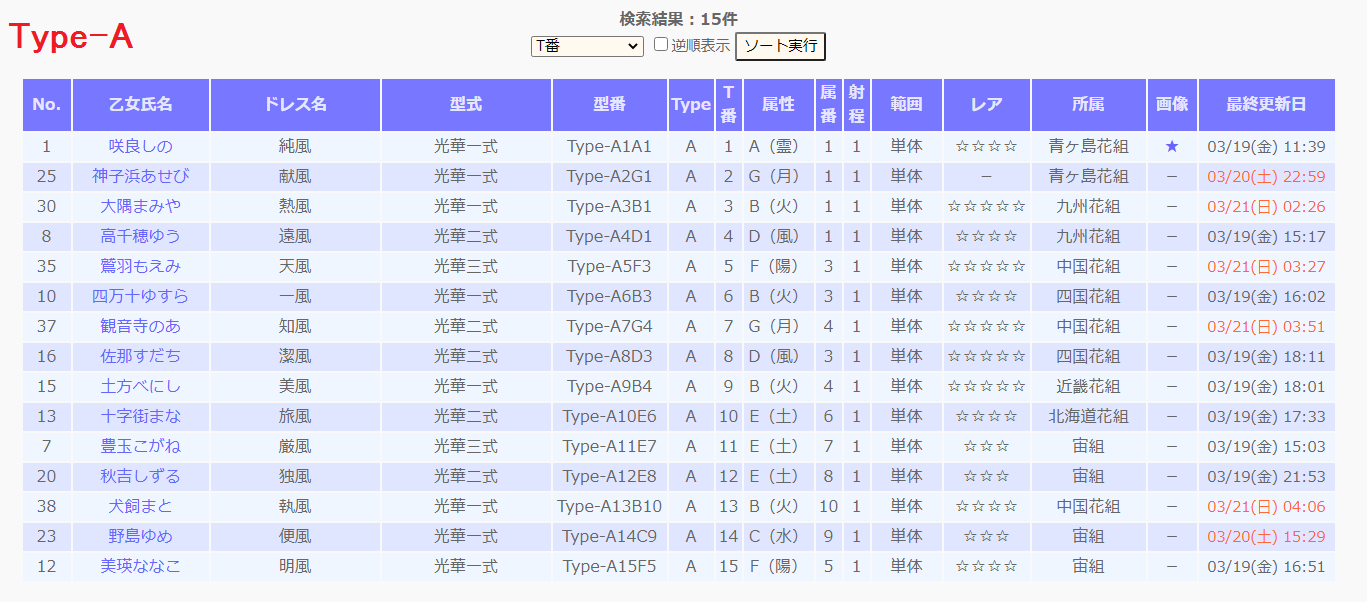
Task: Click the blue star image icon
Action: click(x=1172, y=147)
